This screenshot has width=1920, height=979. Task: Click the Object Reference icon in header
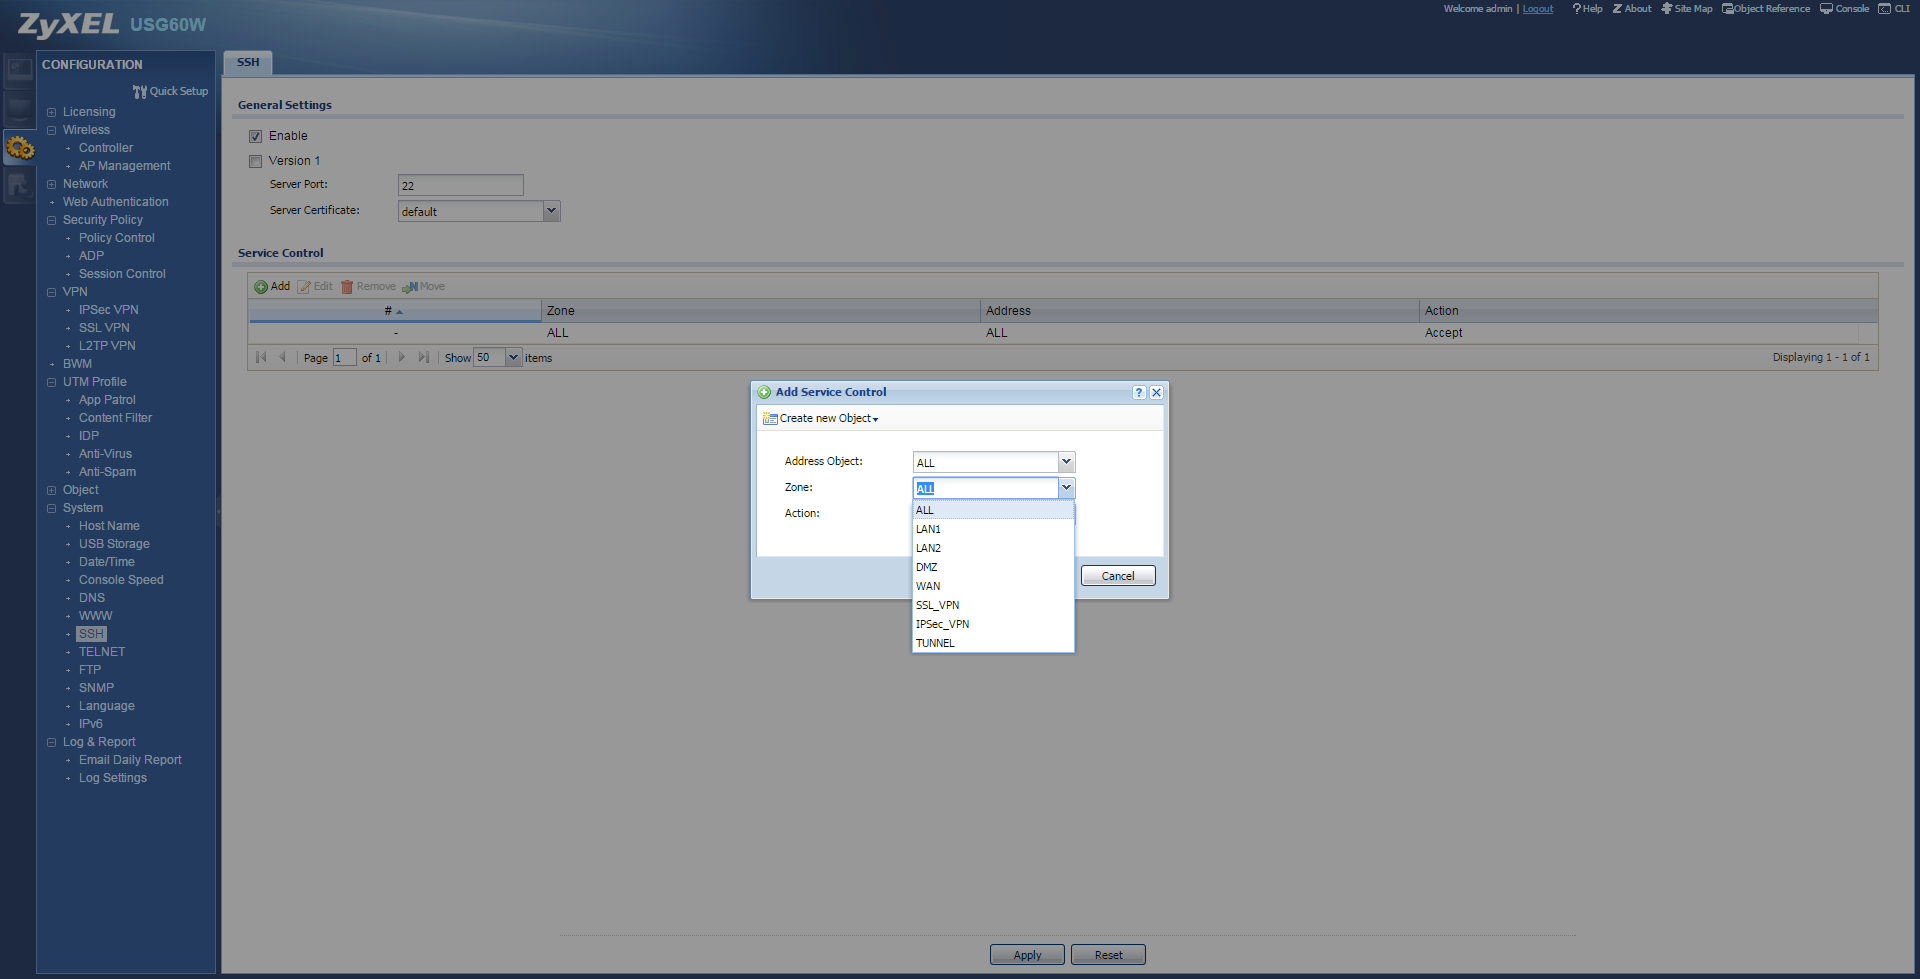coord(1727,9)
